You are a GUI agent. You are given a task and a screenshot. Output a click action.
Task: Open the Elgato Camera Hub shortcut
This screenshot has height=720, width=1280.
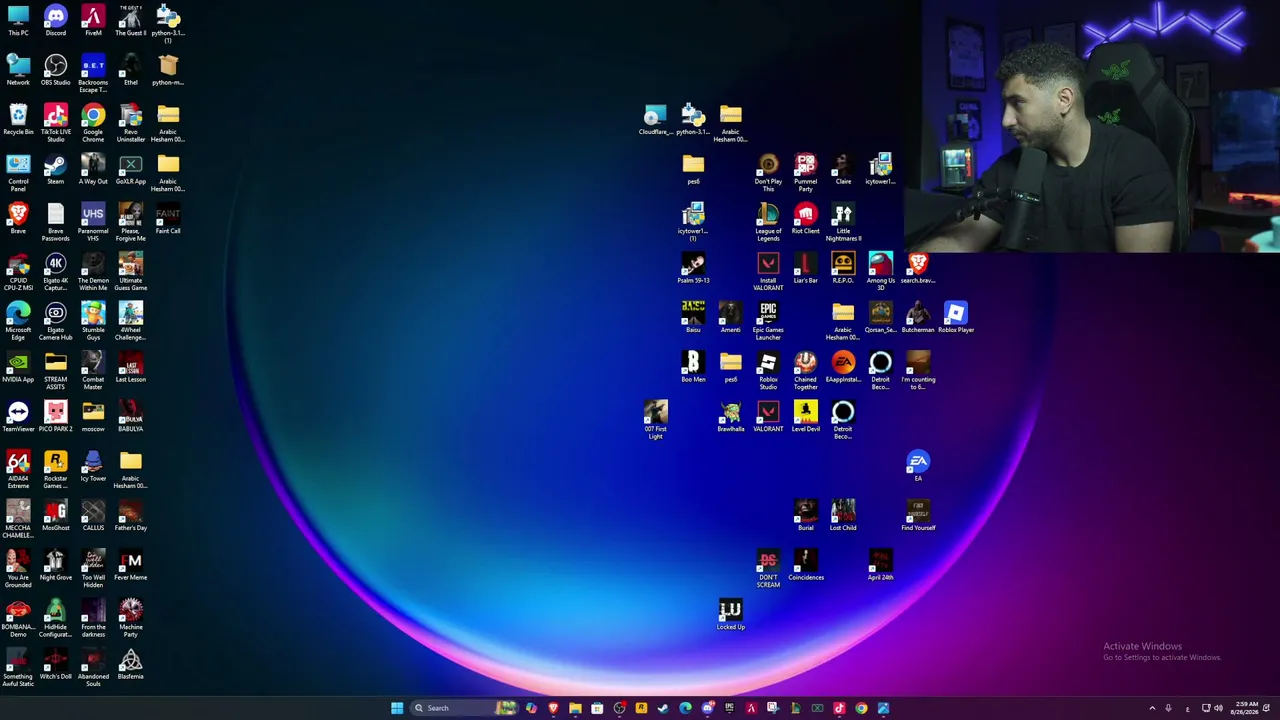(x=55, y=322)
